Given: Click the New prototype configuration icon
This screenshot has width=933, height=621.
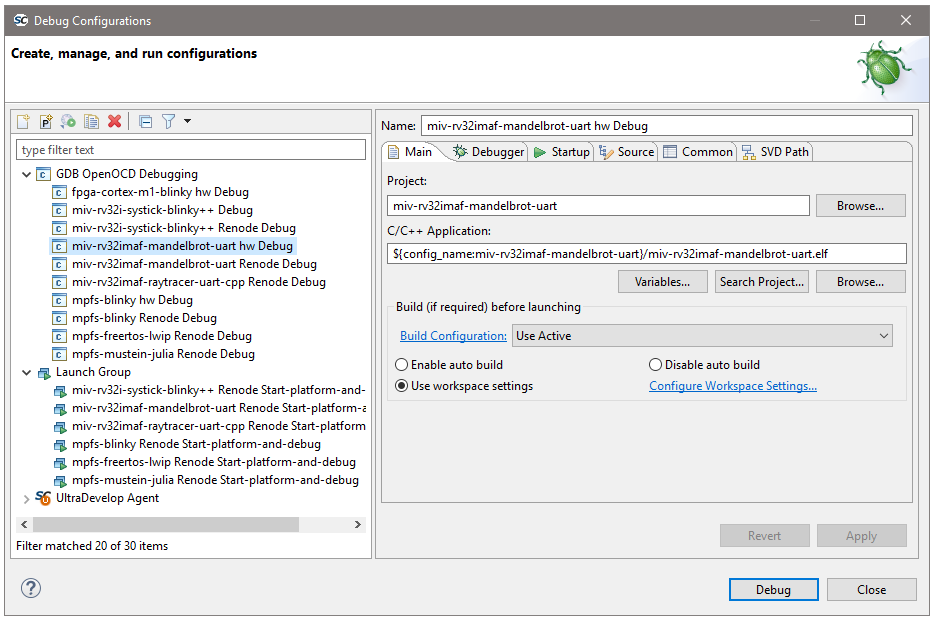Looking at the screenshot, I should 46,121.
